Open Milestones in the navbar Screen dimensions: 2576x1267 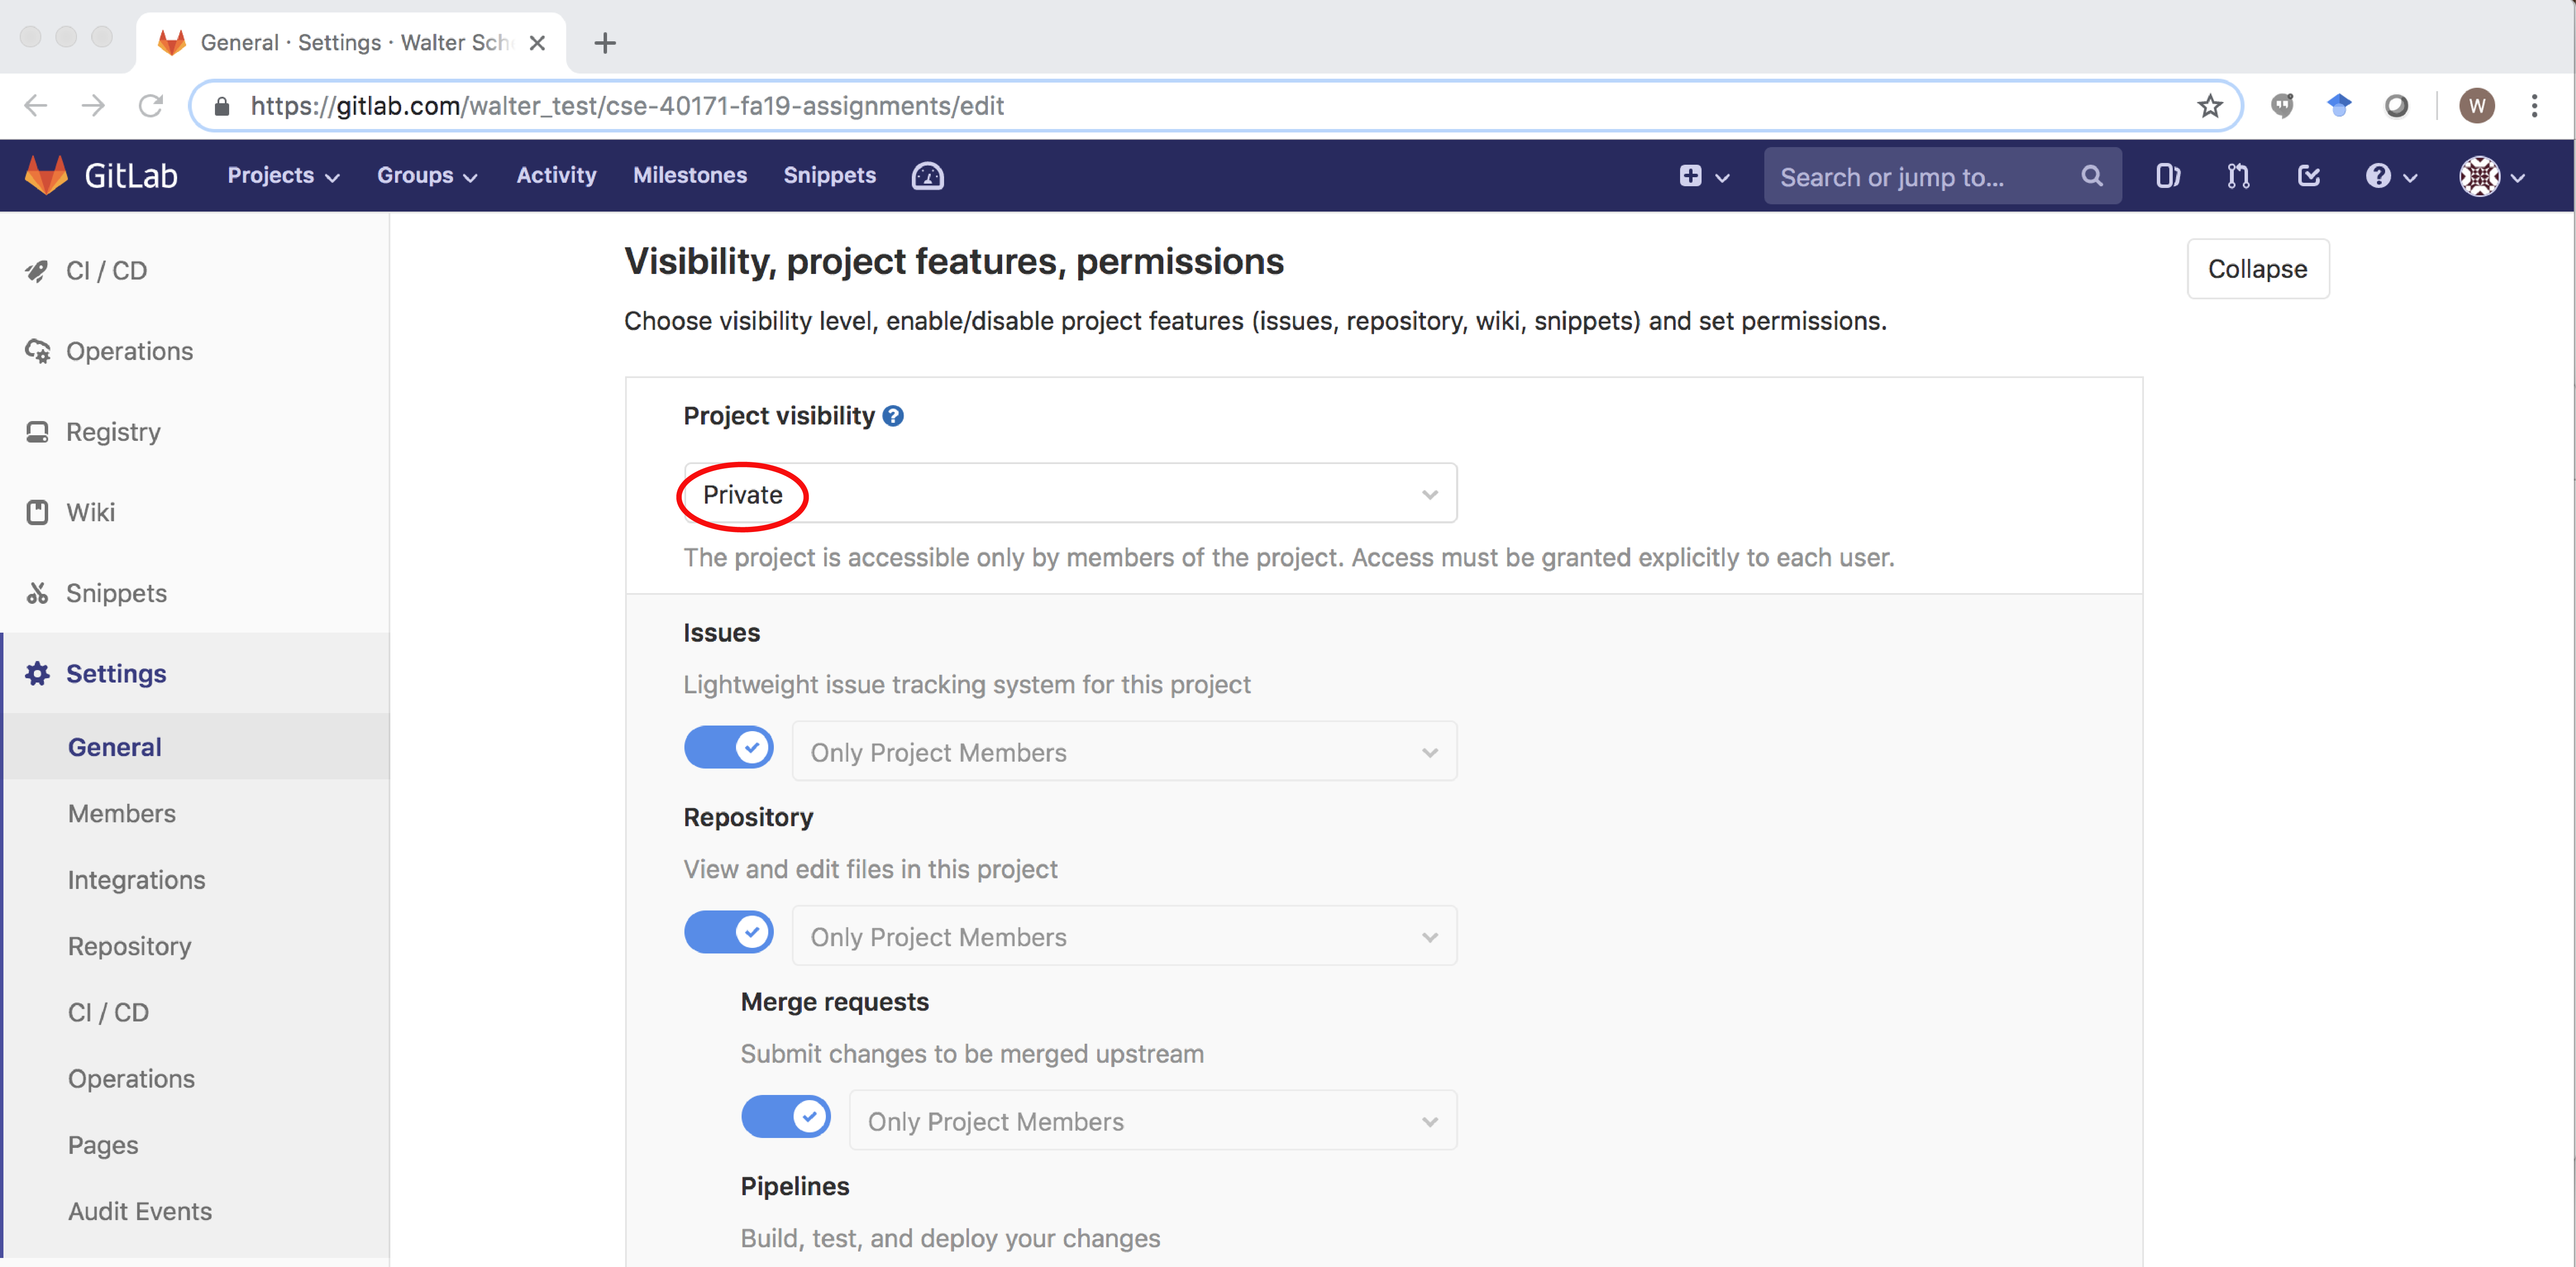pyautogui.click(x=690, y=176)
